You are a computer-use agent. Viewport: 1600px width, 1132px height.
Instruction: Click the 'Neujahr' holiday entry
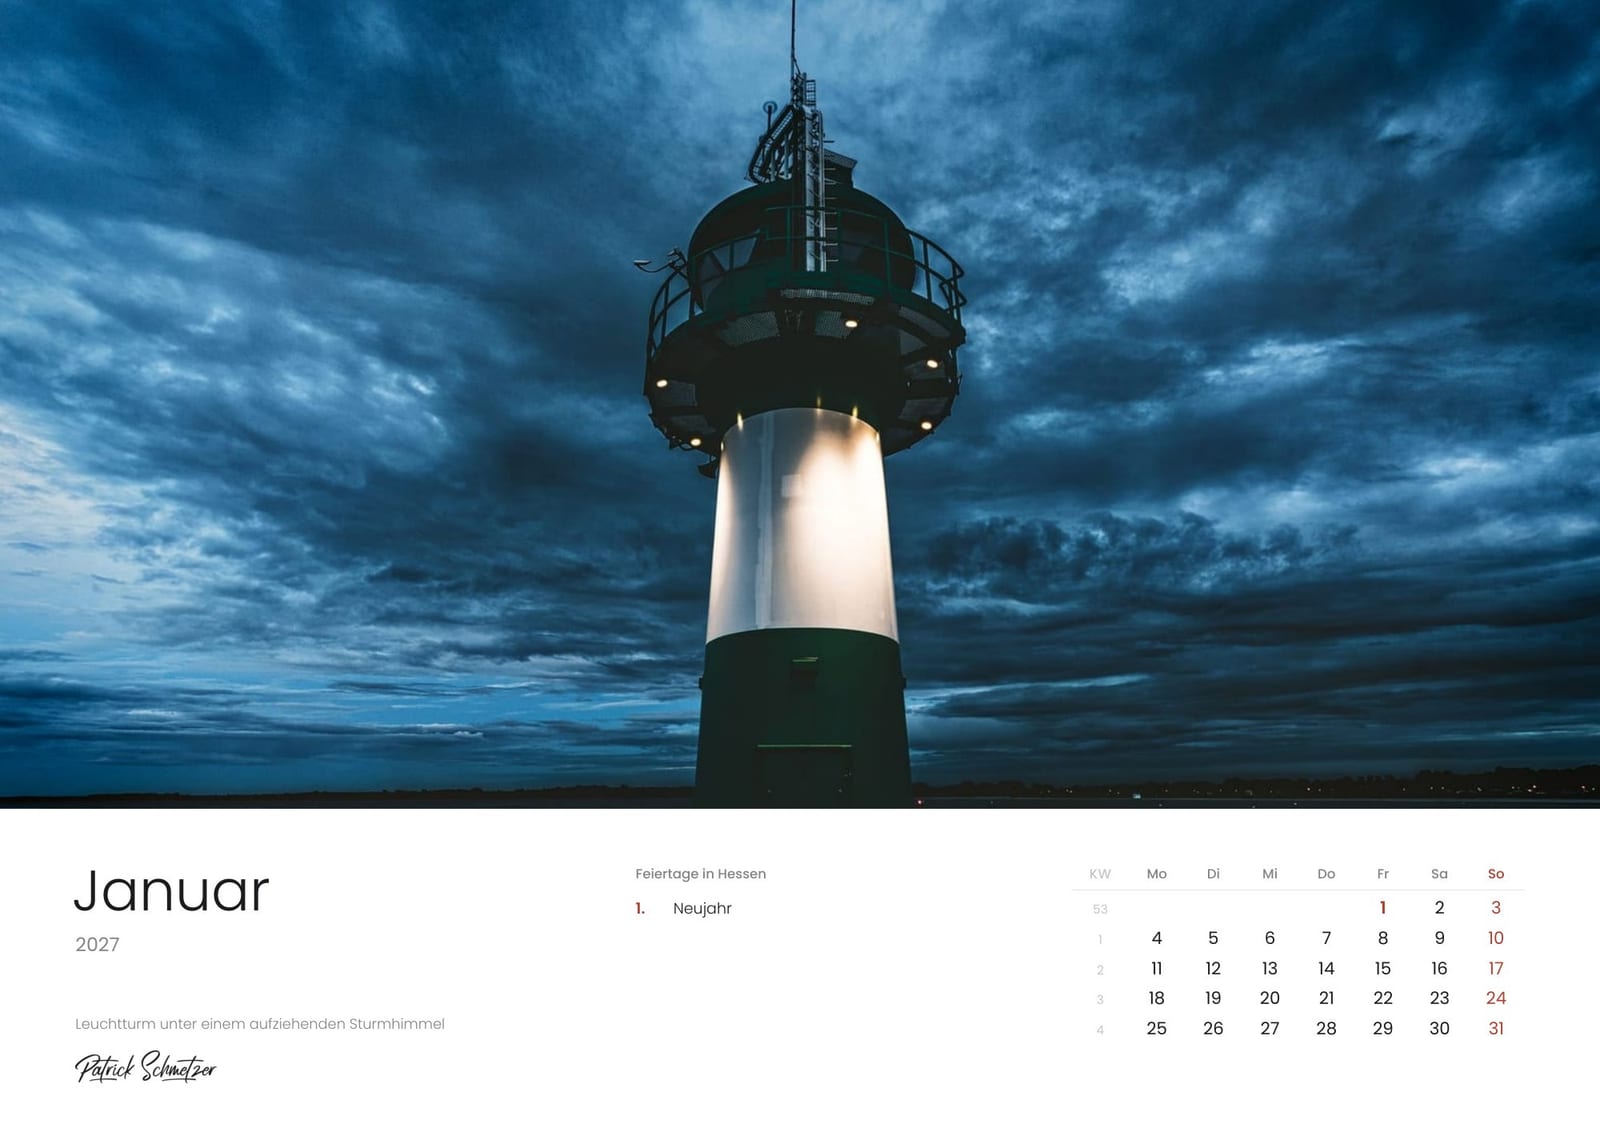[702, 908]
